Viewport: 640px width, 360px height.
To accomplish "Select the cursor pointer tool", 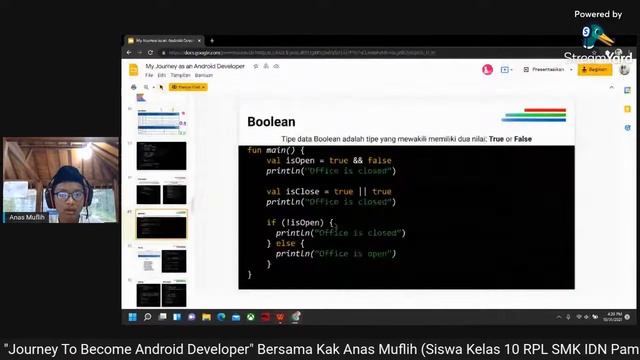I will 161,87.
